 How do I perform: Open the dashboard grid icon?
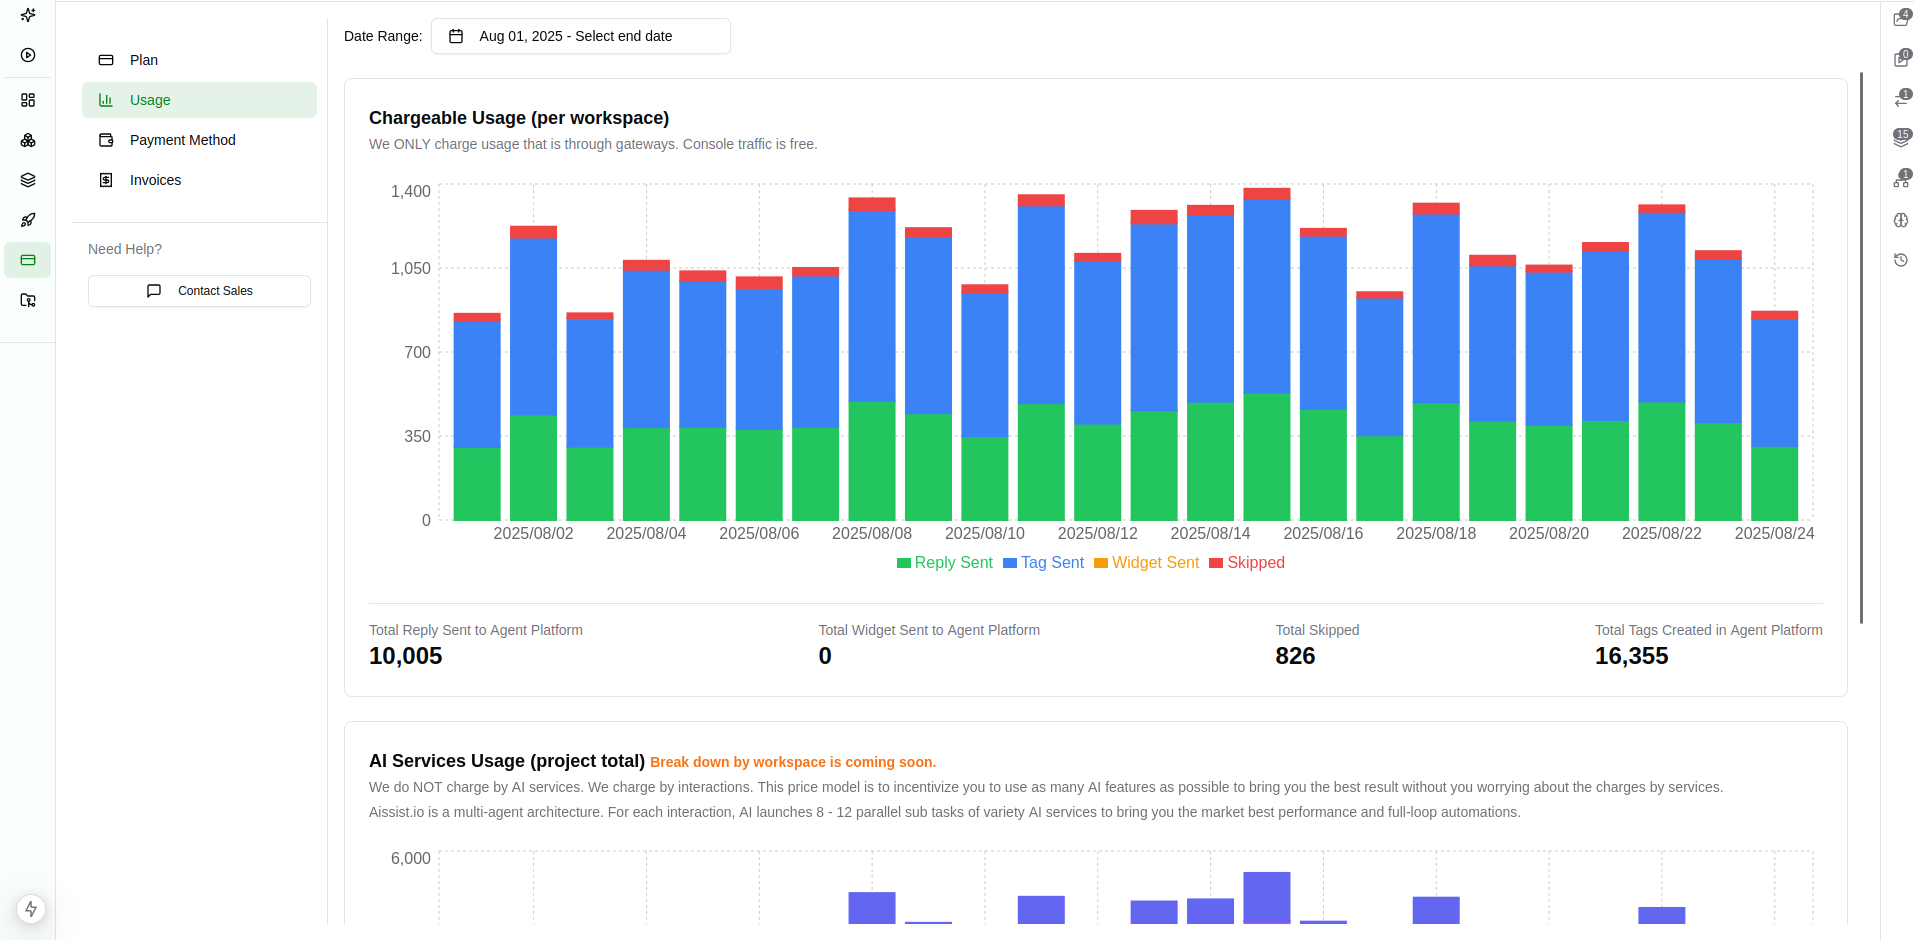28,100
